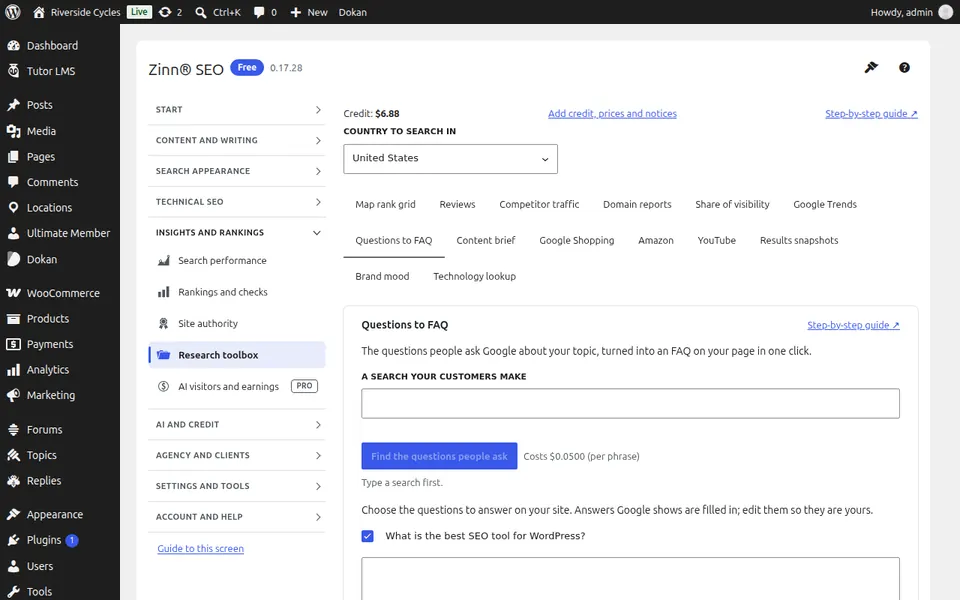Open the Country to search in dropdown

click(450, 159)
